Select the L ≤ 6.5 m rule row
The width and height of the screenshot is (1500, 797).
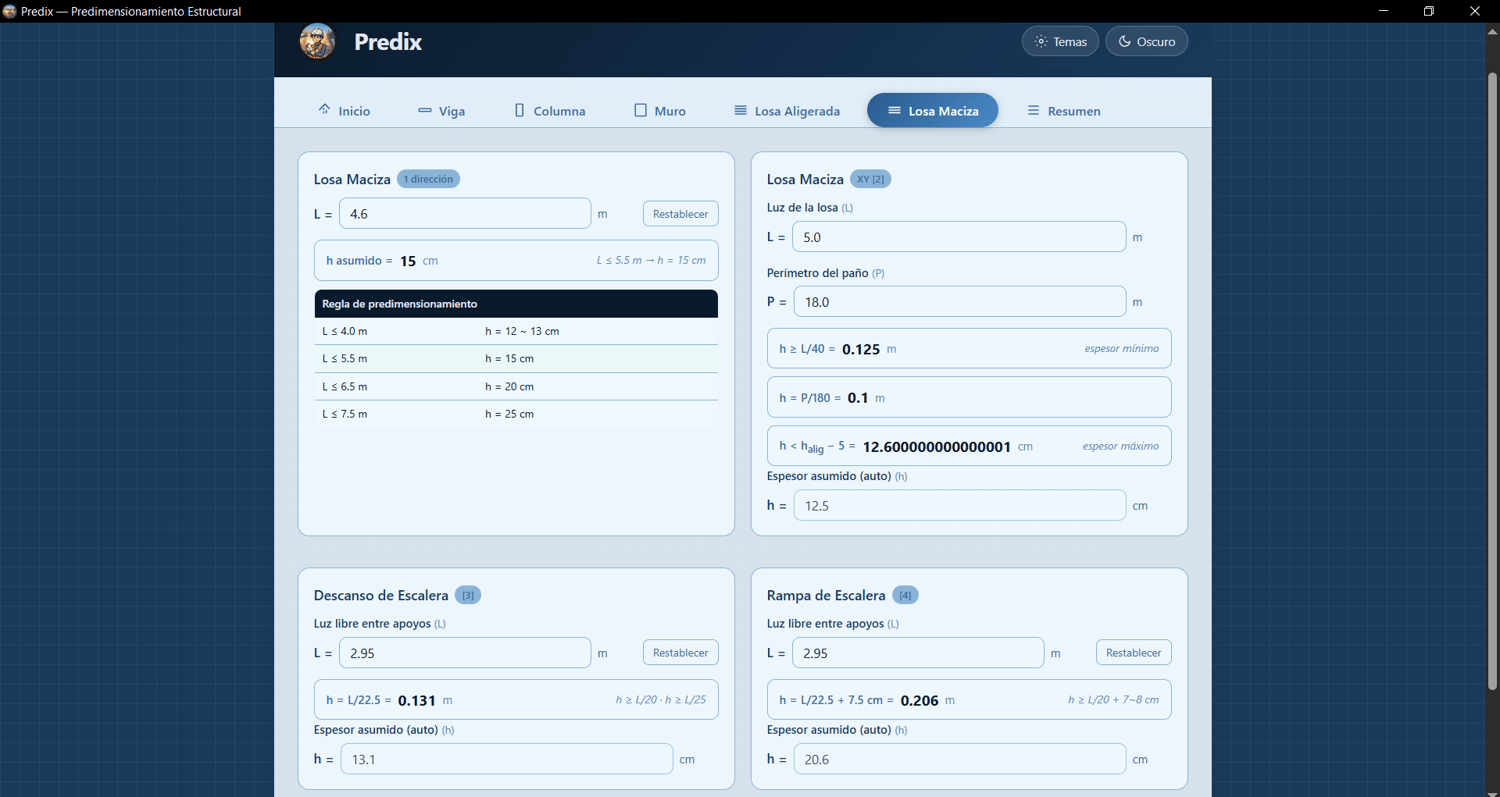(x=516, y=386)
